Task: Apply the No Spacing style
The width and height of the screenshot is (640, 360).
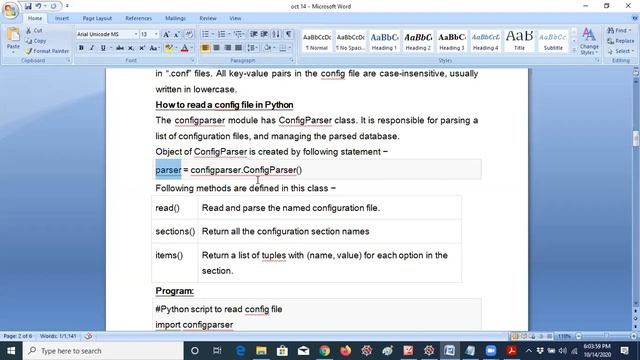Action: coord(351,41)
